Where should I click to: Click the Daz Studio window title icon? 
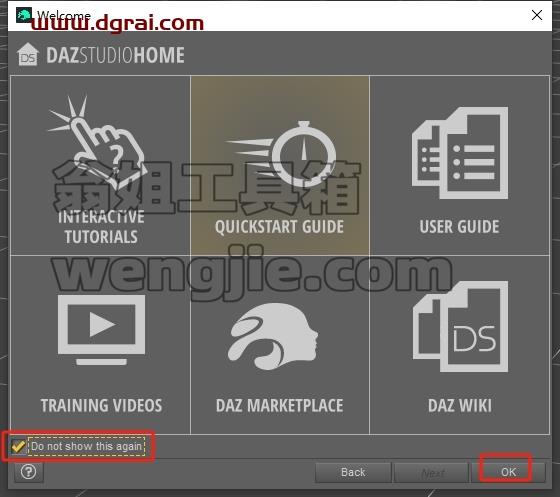click(24, 15)
